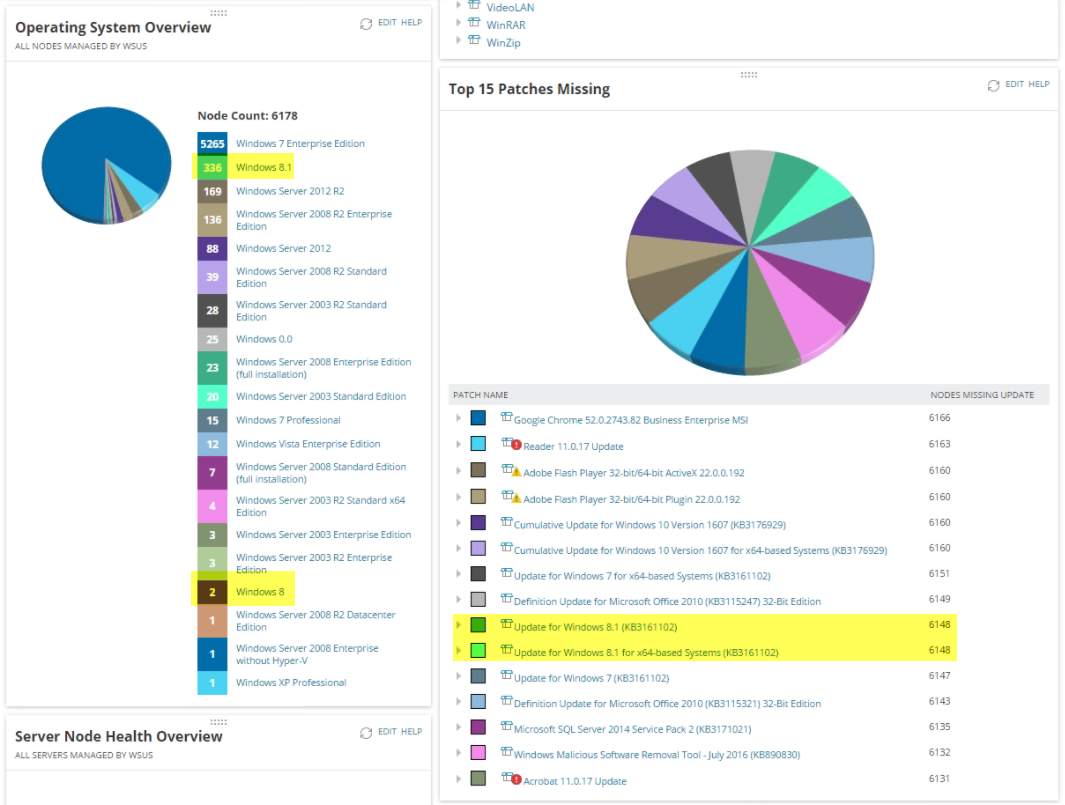Open Help for Top 15 Patches Missing

pos(1039,84)
